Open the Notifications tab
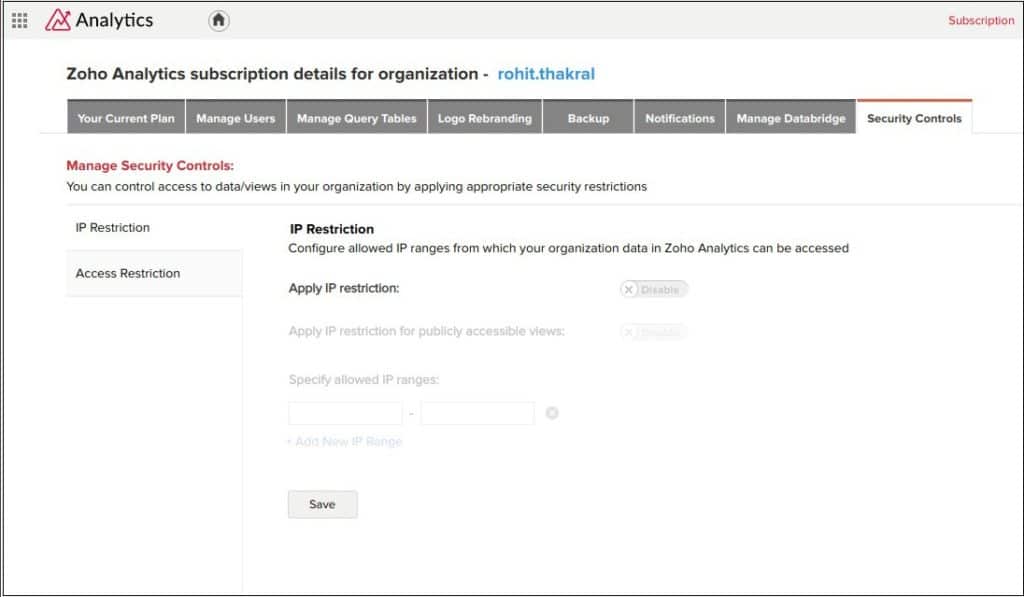This screenshot has height=597, width=1024. (680, 117)
